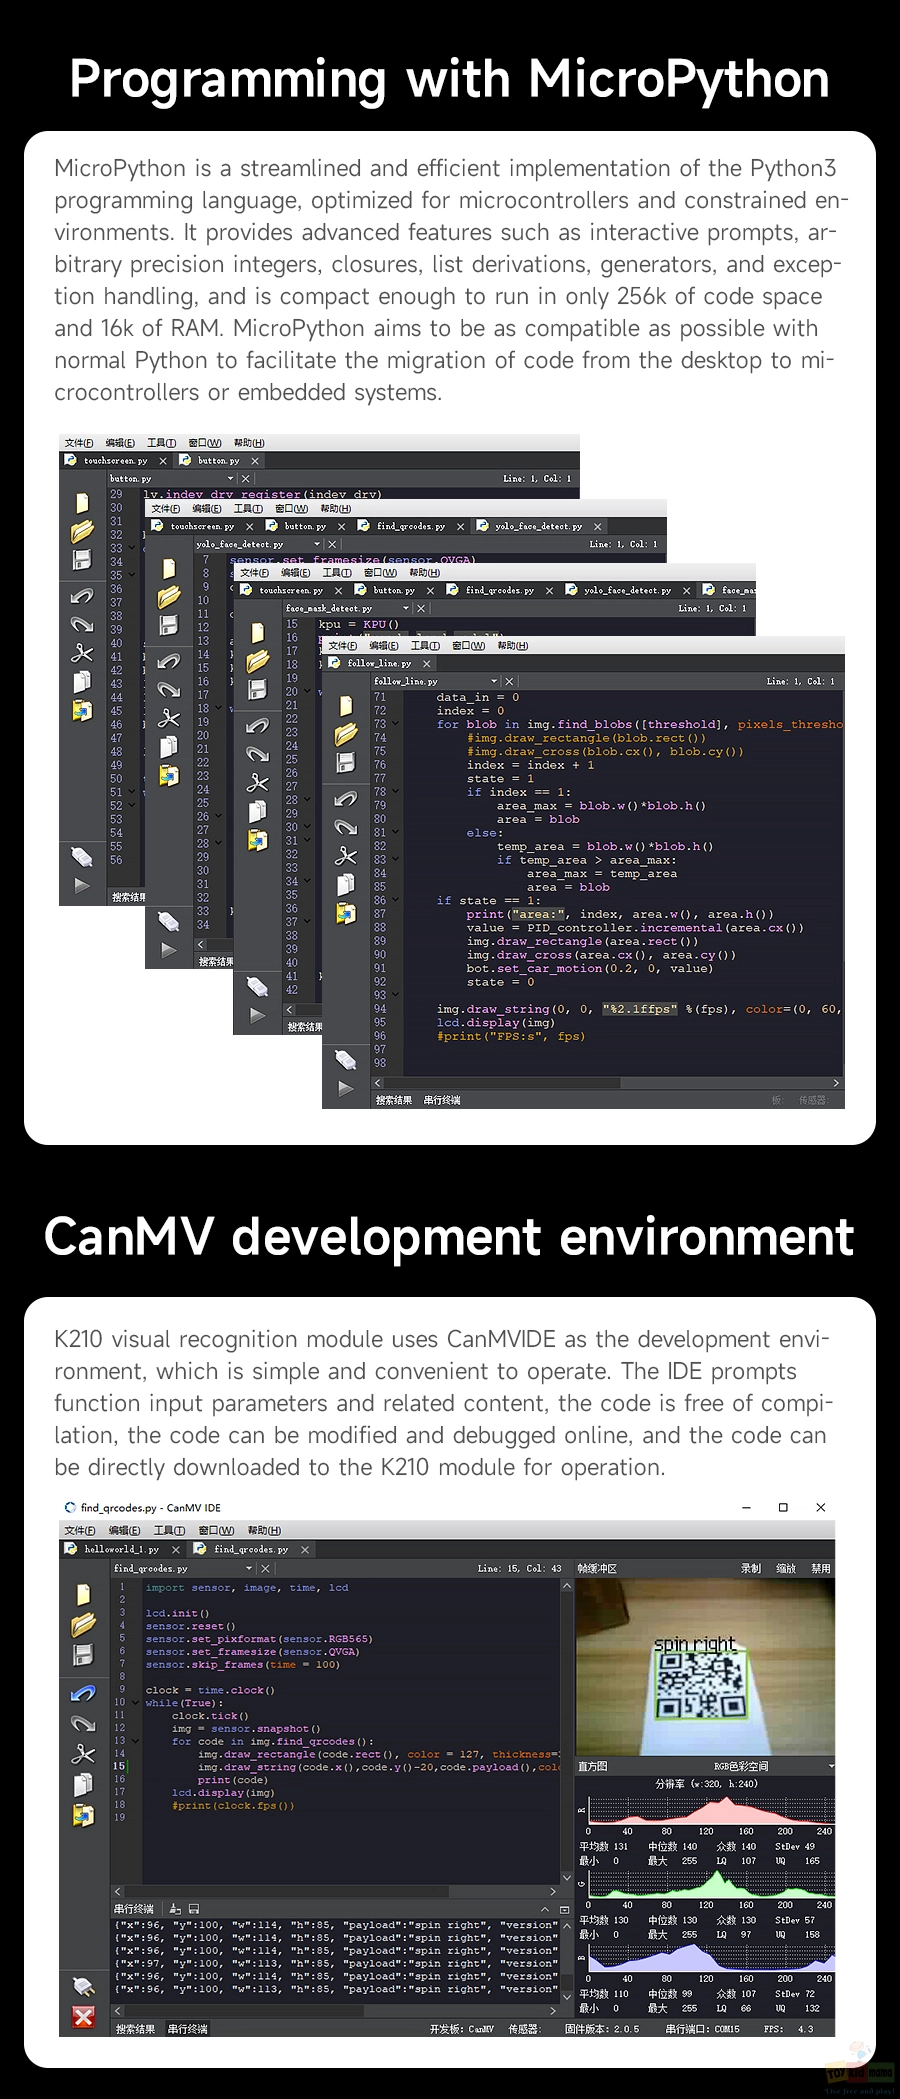Open 编辑 menu in find_qrcodes.py CanMV IDE window
The height and width of the screenshot is (2099, 900).
125,1530
